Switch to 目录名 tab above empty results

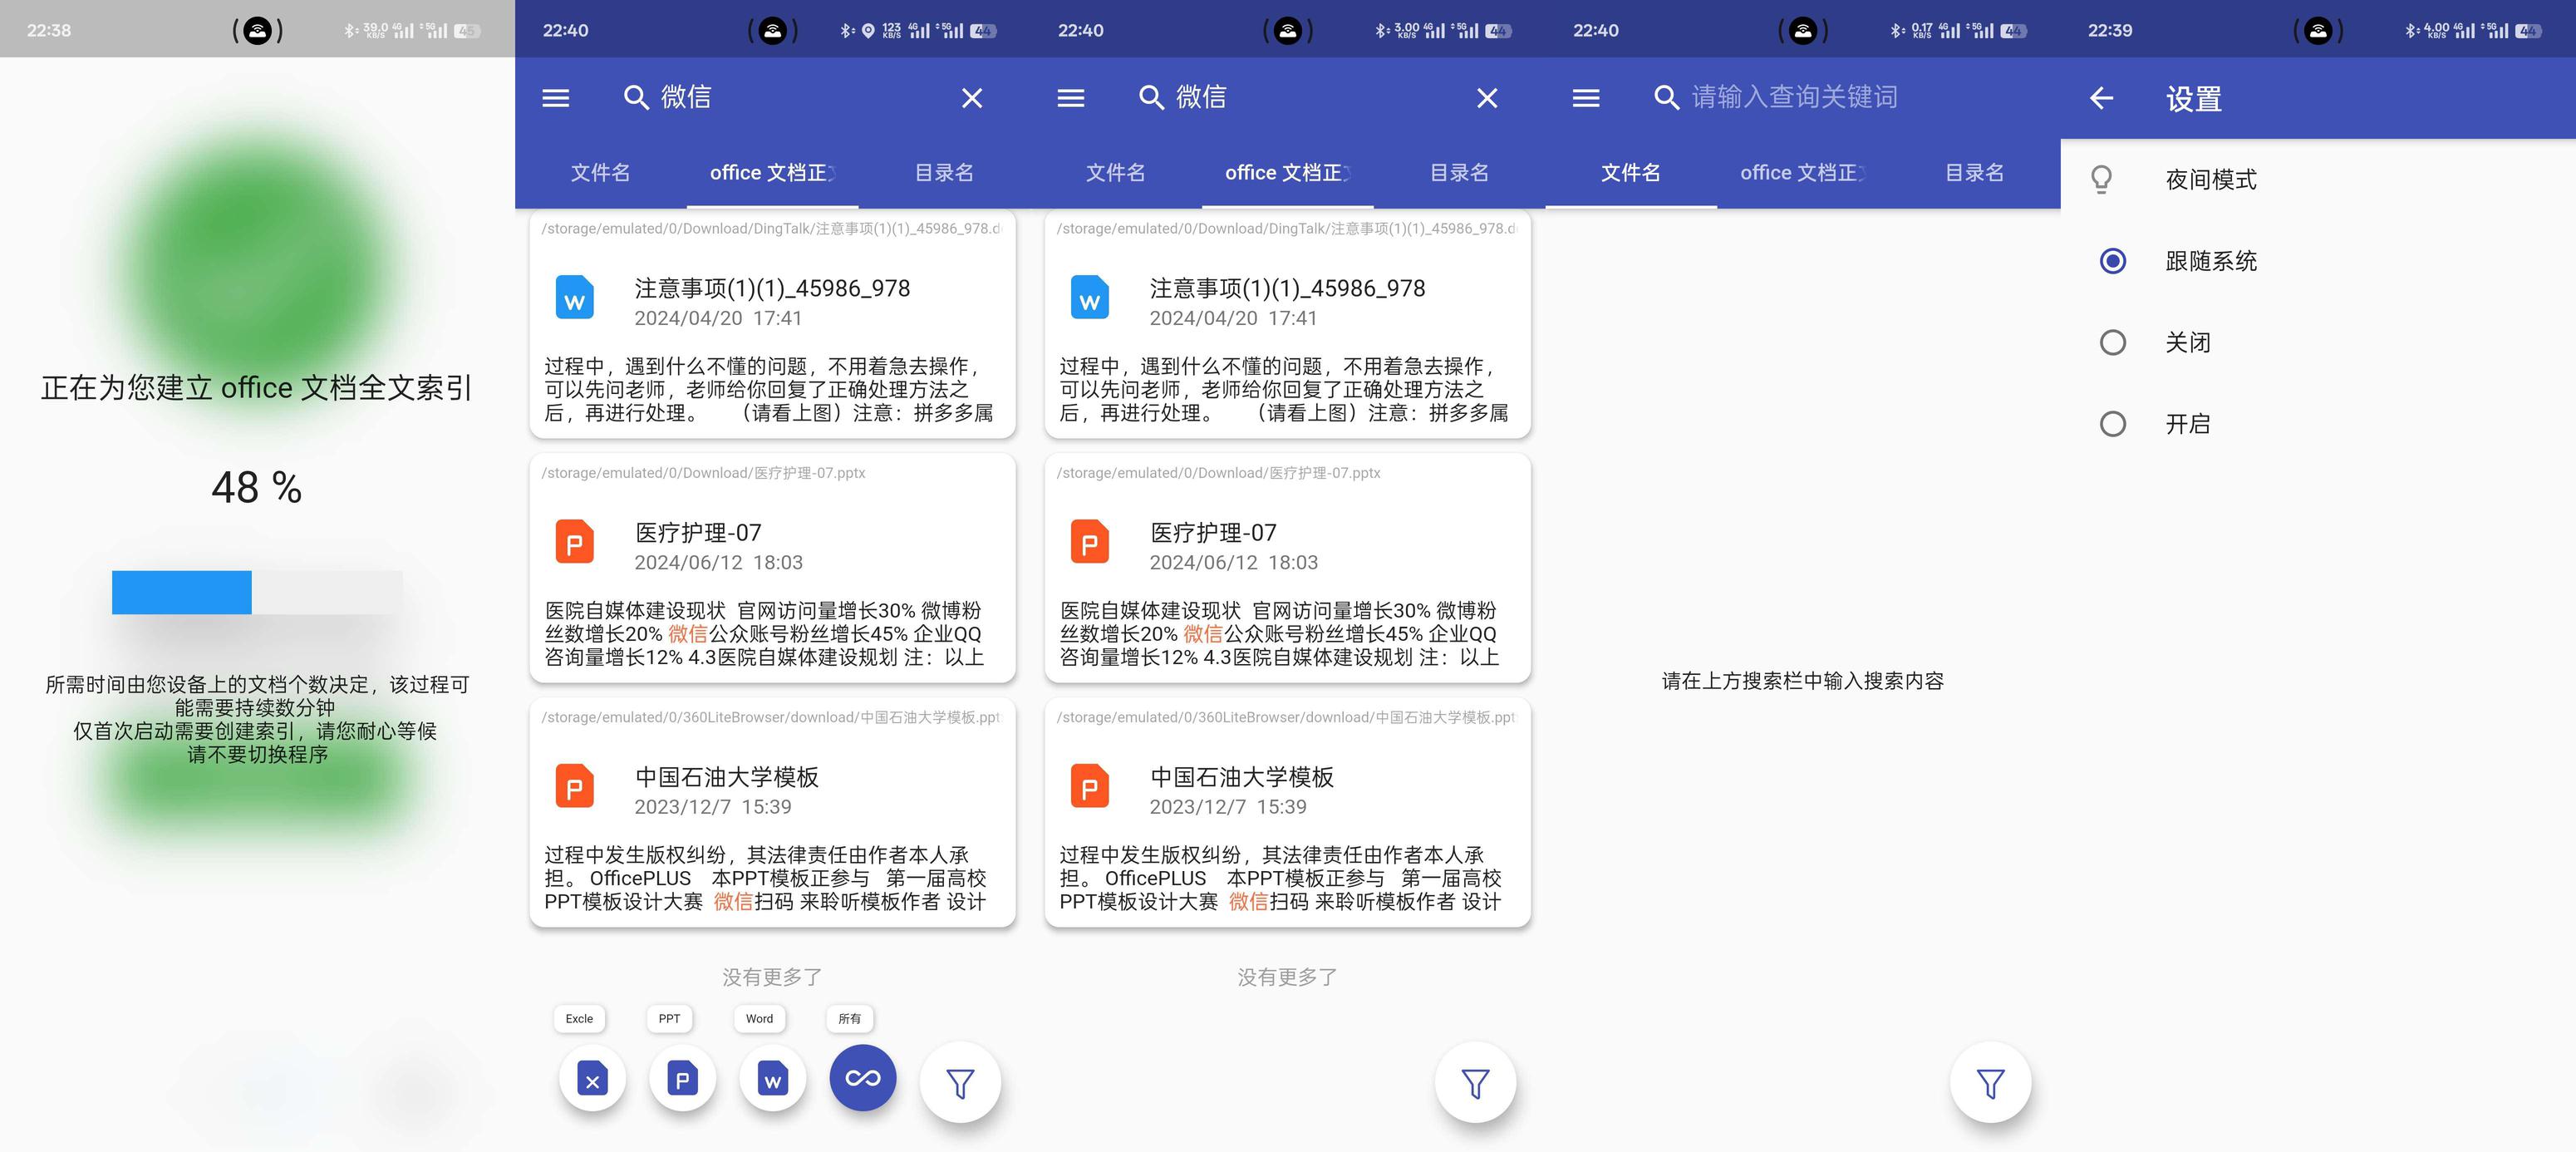(x=1974, y=173)
